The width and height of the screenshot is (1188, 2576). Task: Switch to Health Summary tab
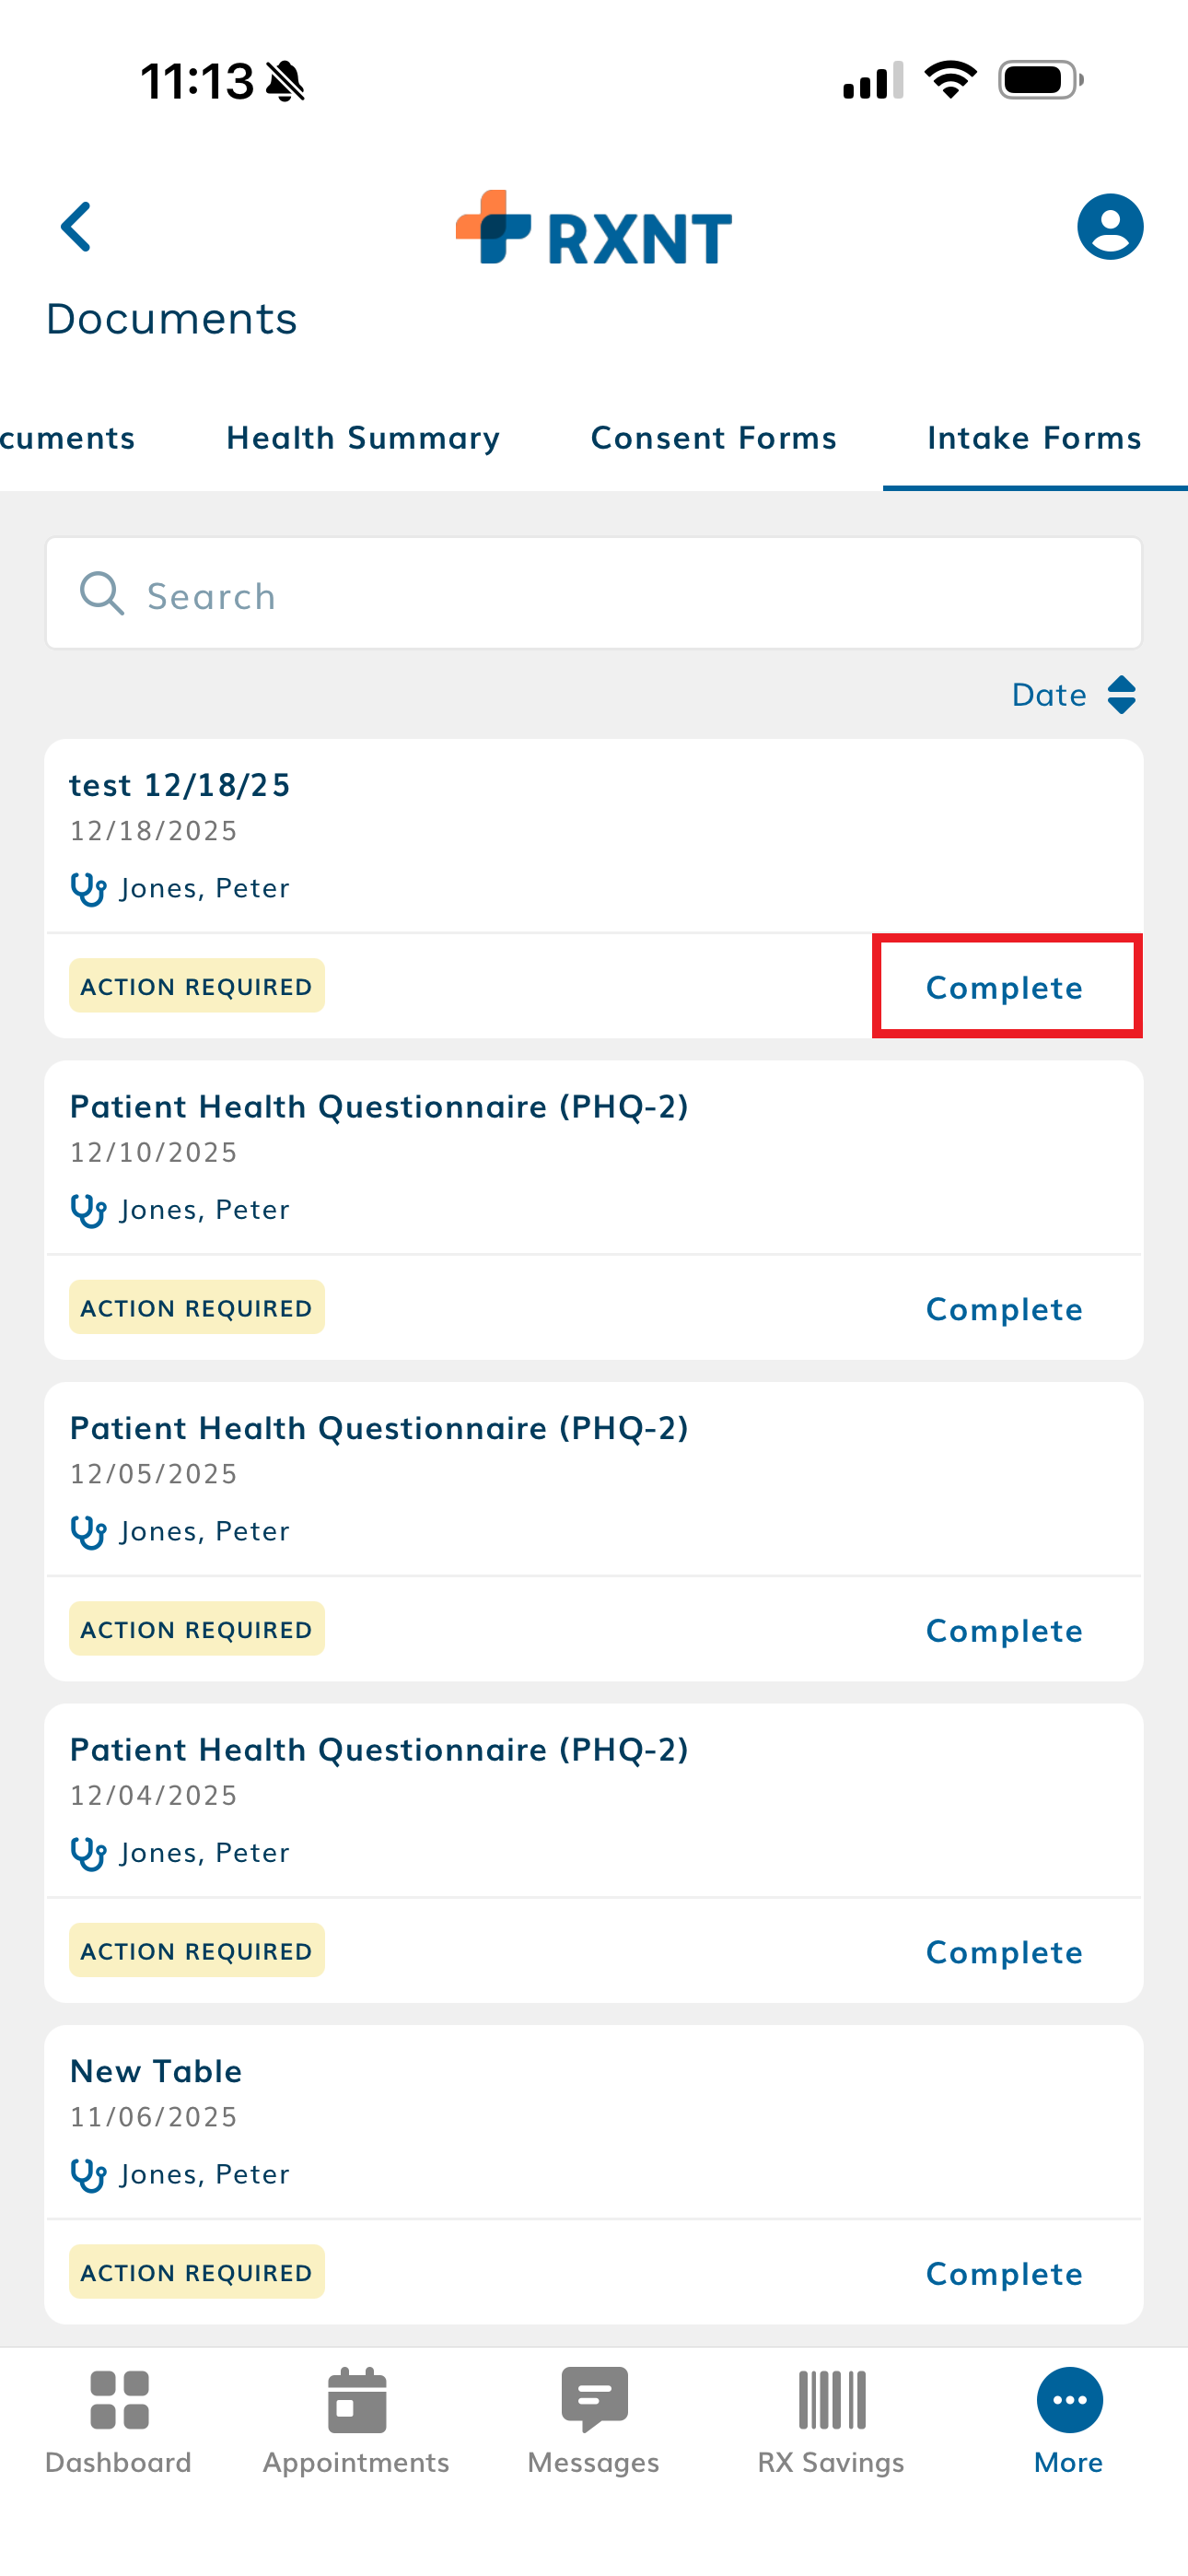[x=363, y=438]
